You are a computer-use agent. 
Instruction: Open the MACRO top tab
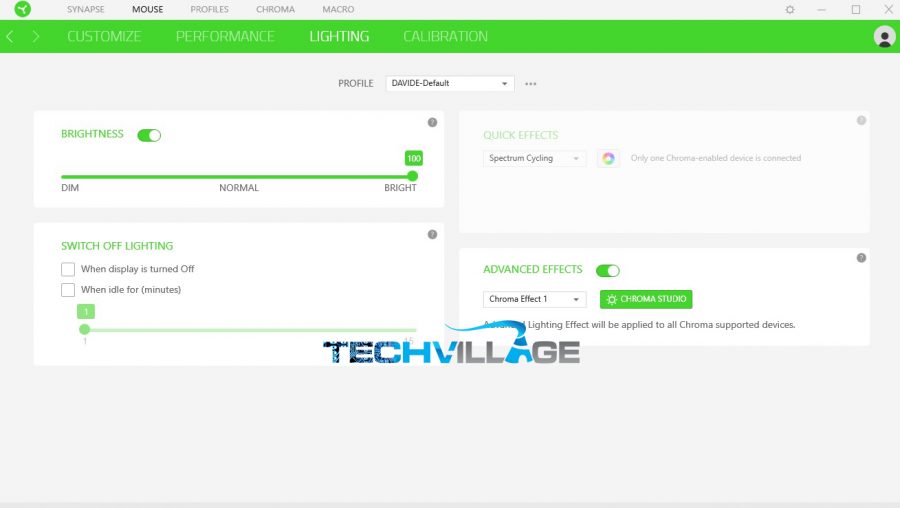[338, 9]
